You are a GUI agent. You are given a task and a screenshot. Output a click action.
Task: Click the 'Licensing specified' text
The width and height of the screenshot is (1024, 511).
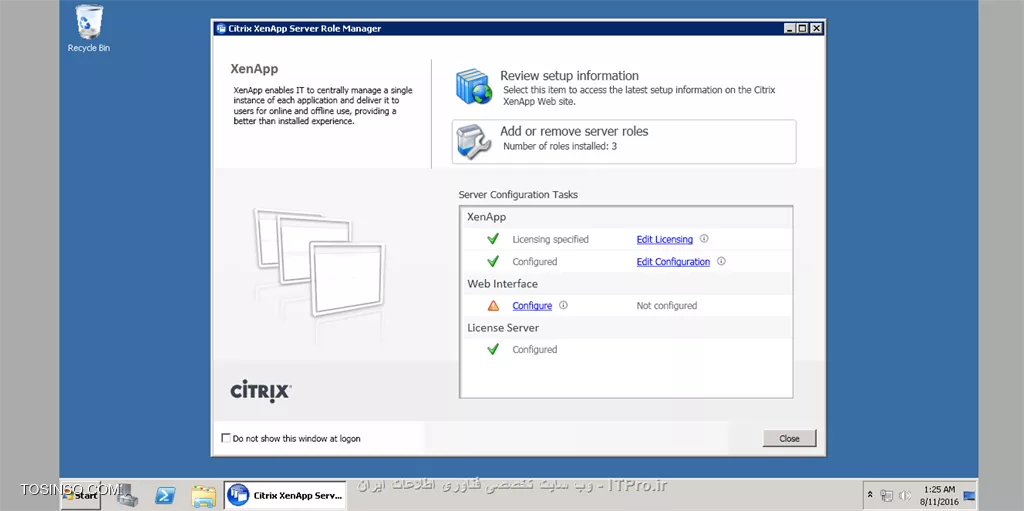551,239
